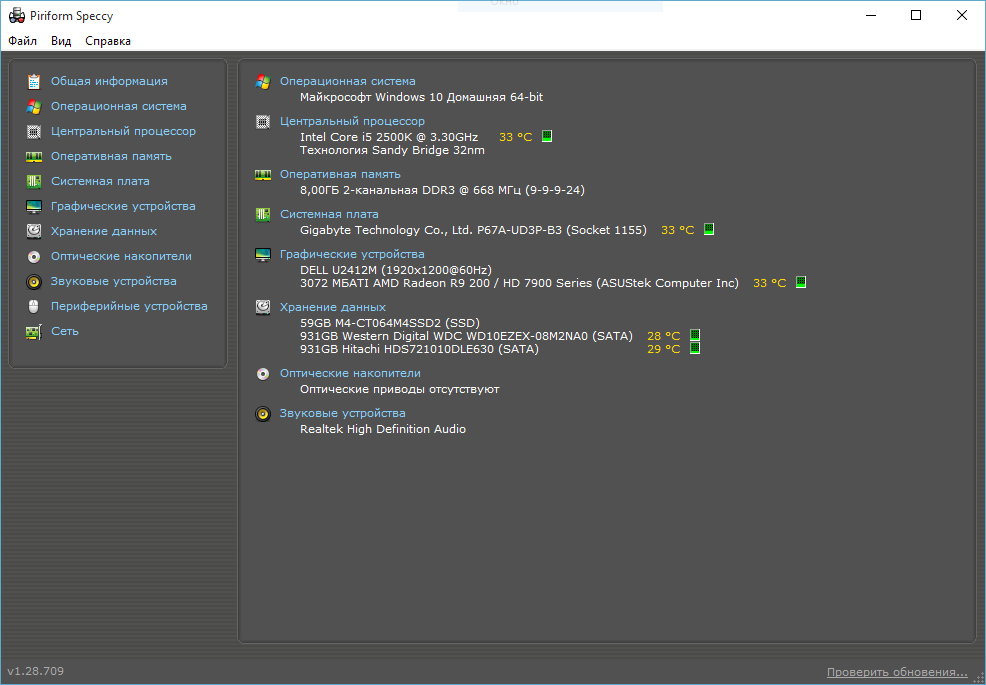Click the Intel Core i5 2500K text
Image resolution: width=986 pixels, height=685 pixels.
[x=389, y=137]
